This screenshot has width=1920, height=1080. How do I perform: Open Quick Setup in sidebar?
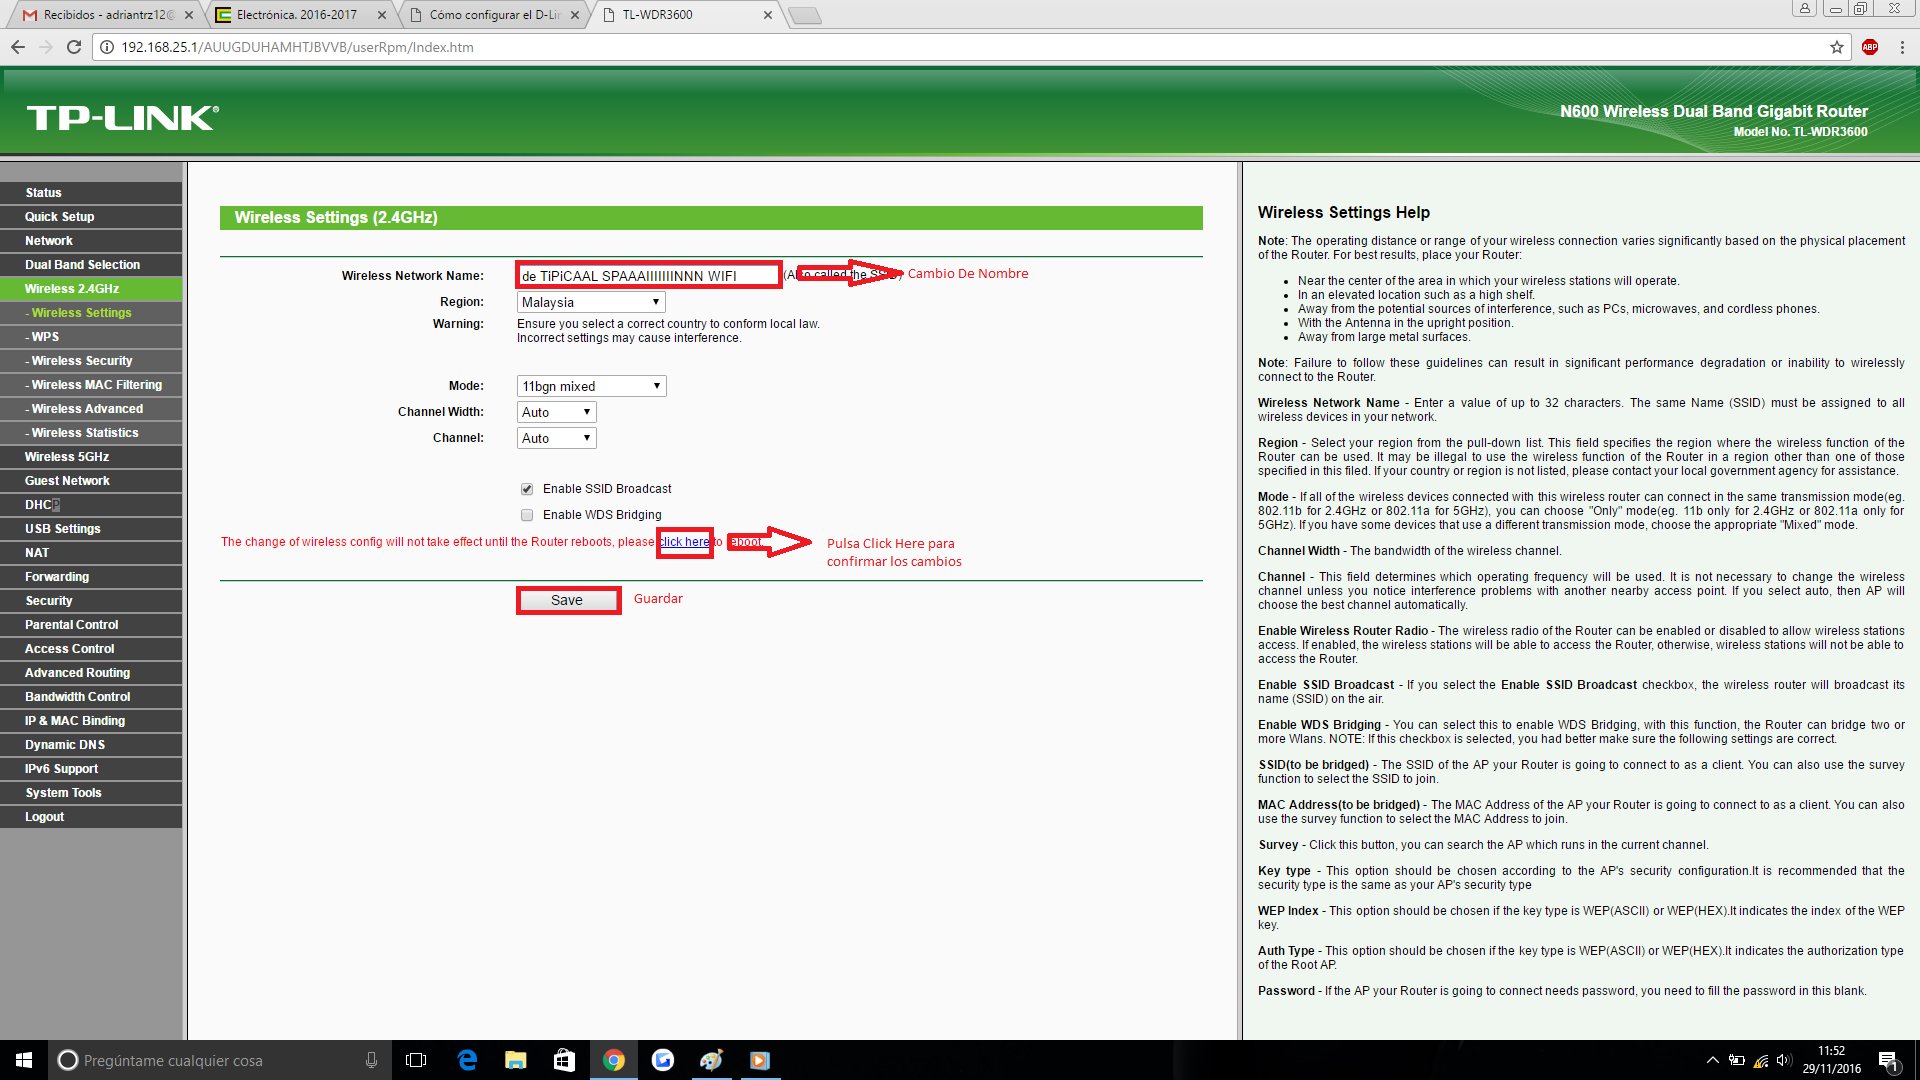coord(91,217)
